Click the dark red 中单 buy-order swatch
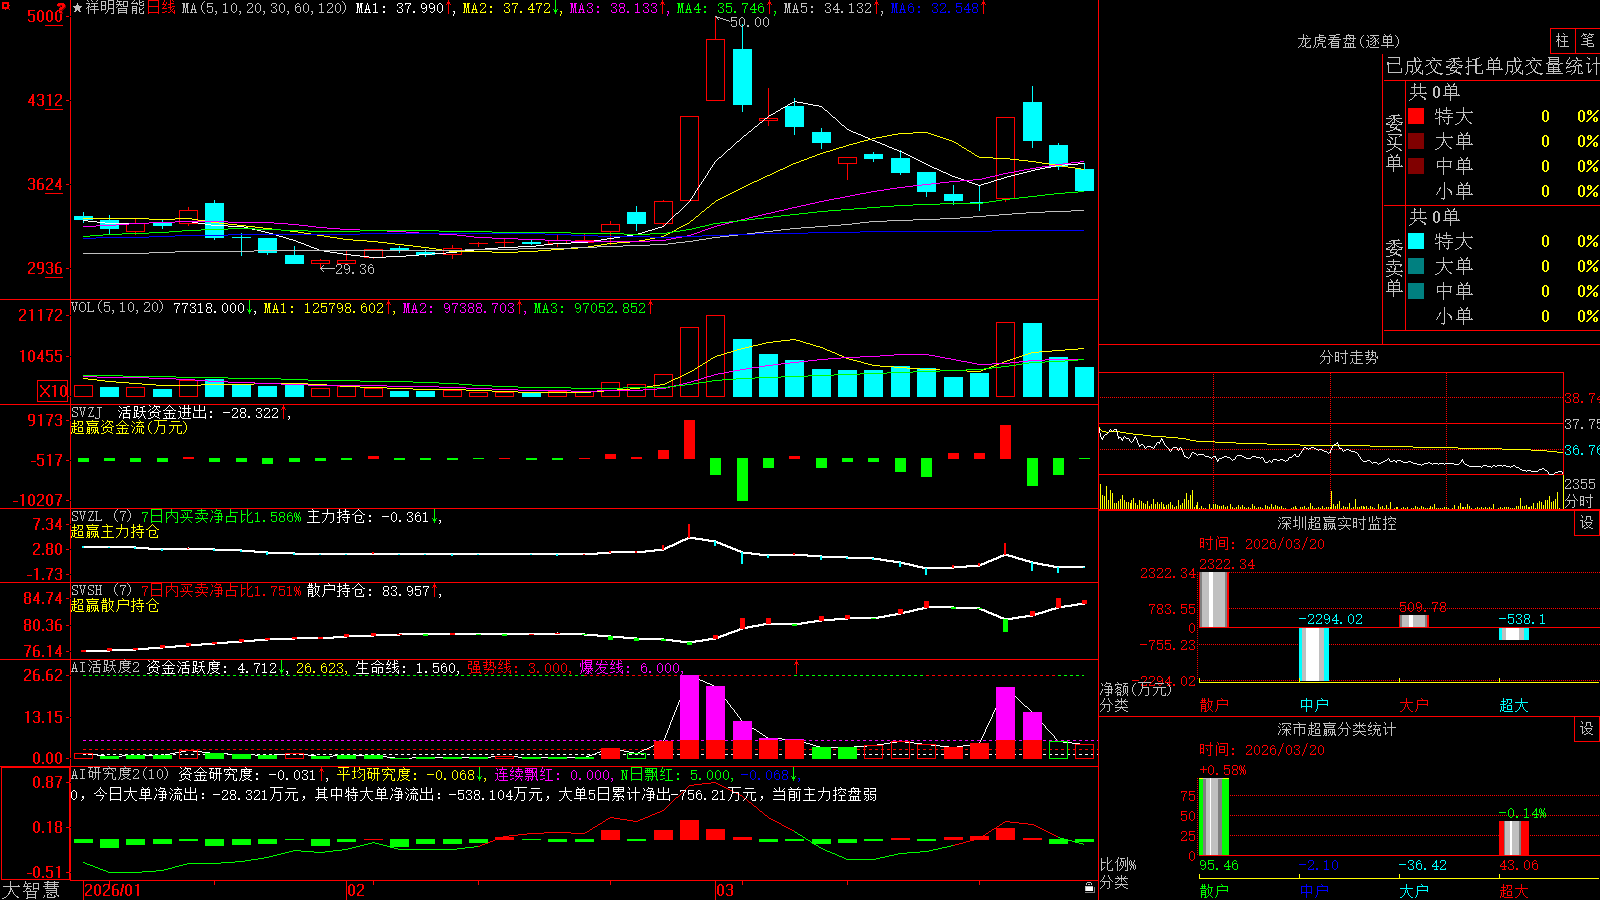The height and width of the screenshot is (900, 1600). (x=1416, y=166)
